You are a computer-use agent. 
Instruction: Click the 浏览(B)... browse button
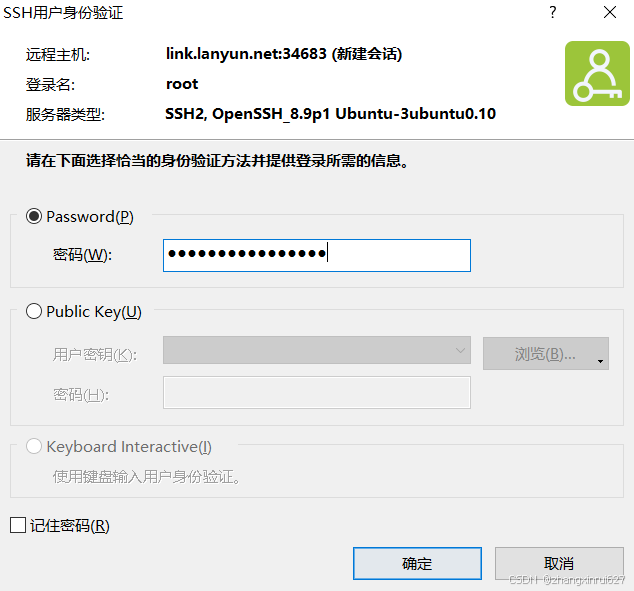coord(546,354)
